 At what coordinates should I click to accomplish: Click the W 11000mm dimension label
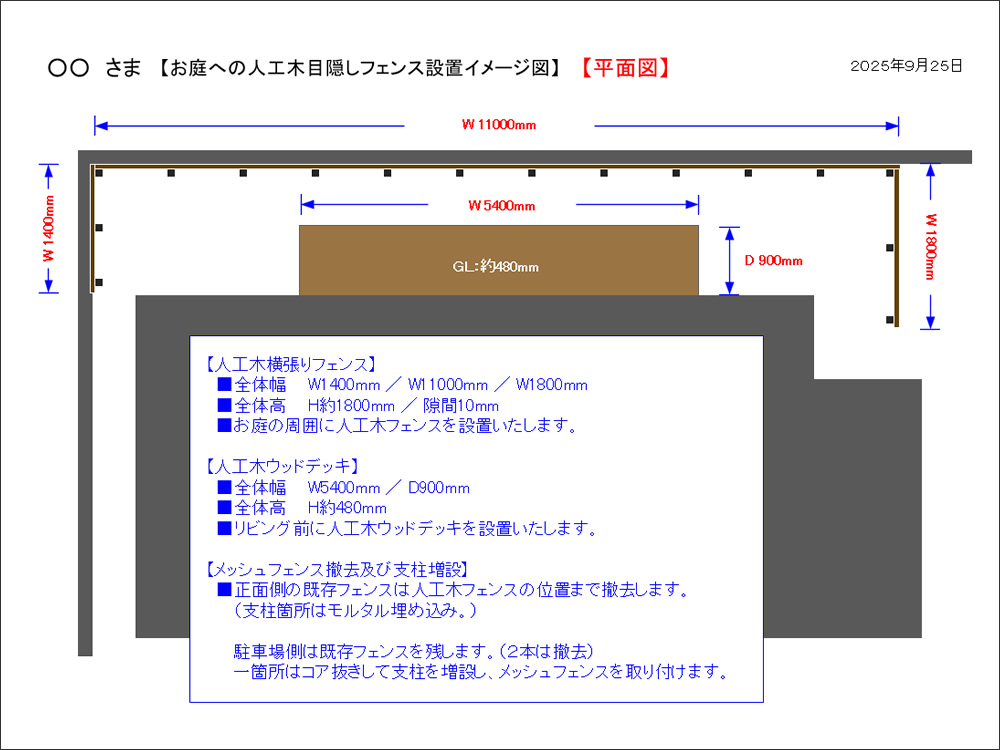tap(499, 125)
